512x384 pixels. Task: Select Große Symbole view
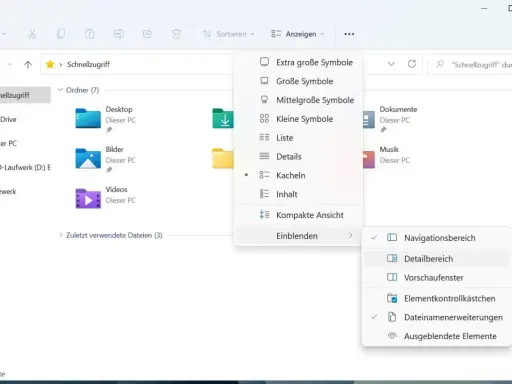[x=299, y=81]
